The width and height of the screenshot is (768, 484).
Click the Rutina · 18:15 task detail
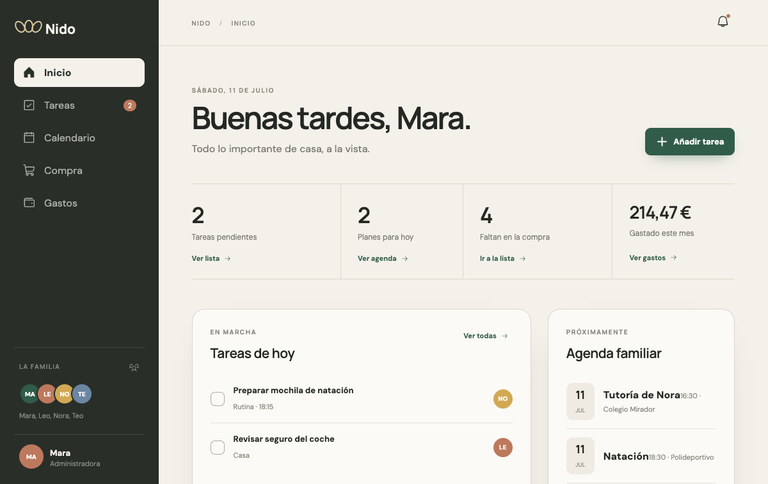tap(253, 407)
